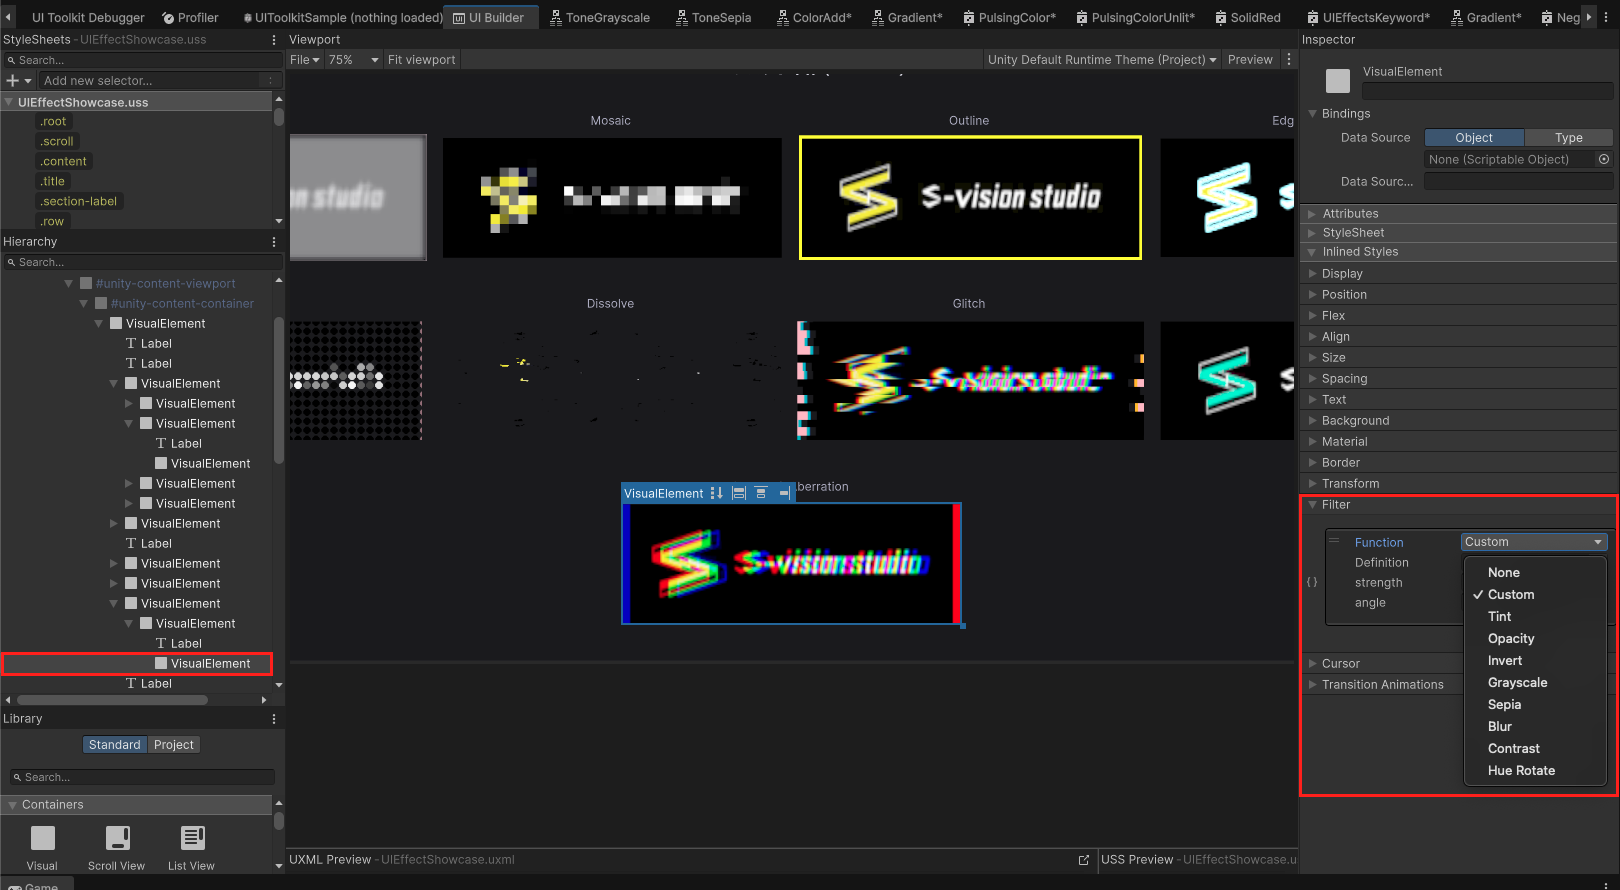The image size is (1620, 890).
Task: Collapse the UIEffectShowcase.uss stylesheet row
Action: (x=9, y=102)
